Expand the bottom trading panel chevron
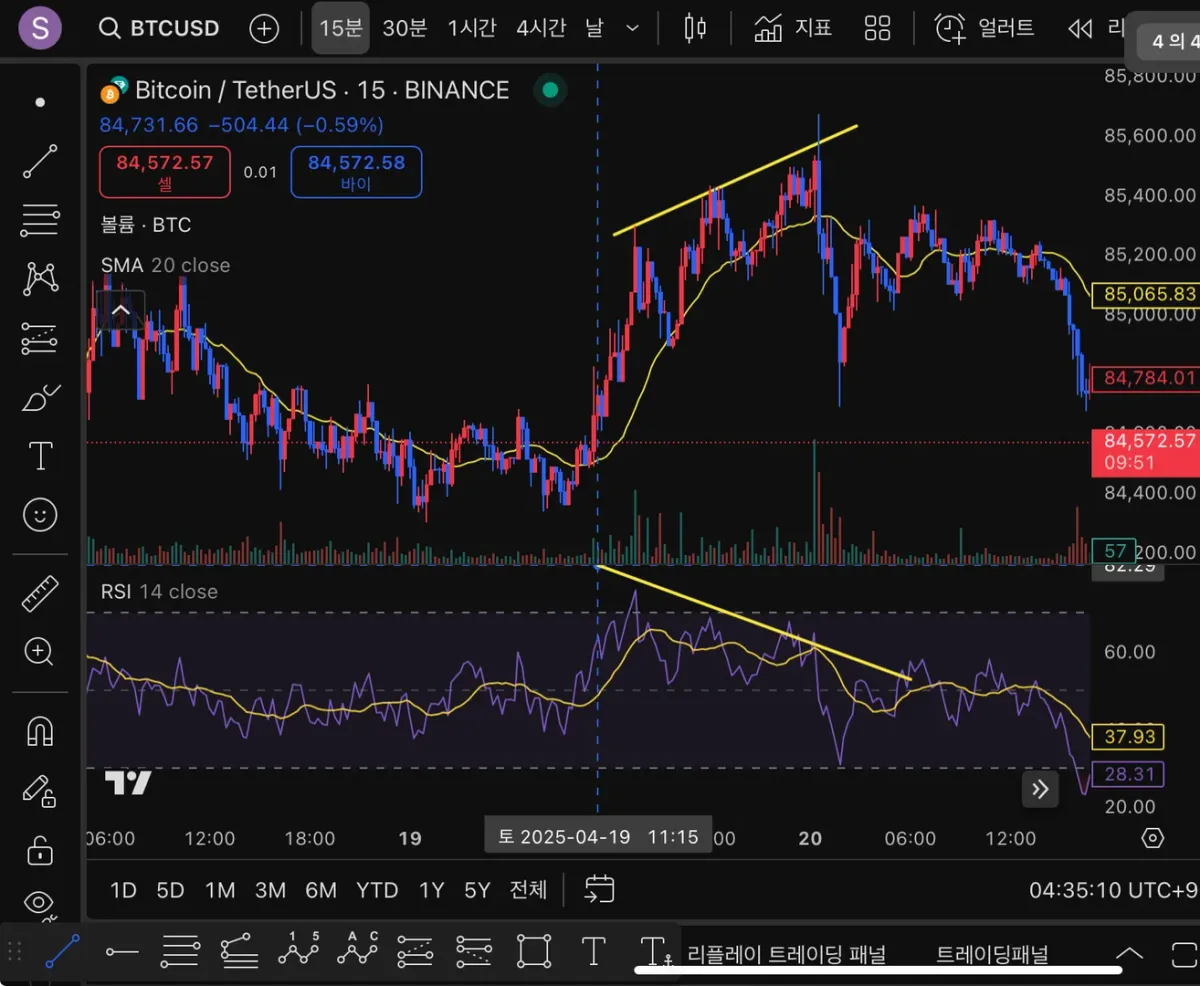The image size is (1200, 986). 1129,953
